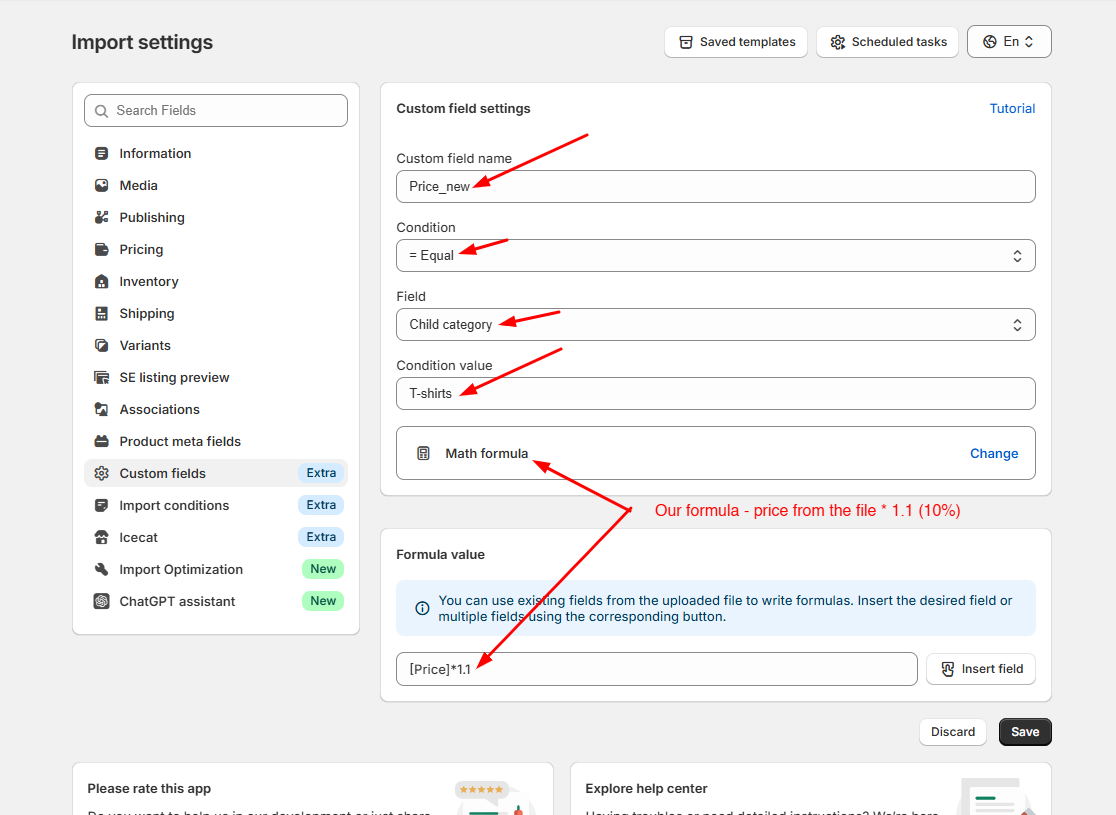The image size is (1116, 815).
Task: Click the Custom field name input
Action: [715, 186]
